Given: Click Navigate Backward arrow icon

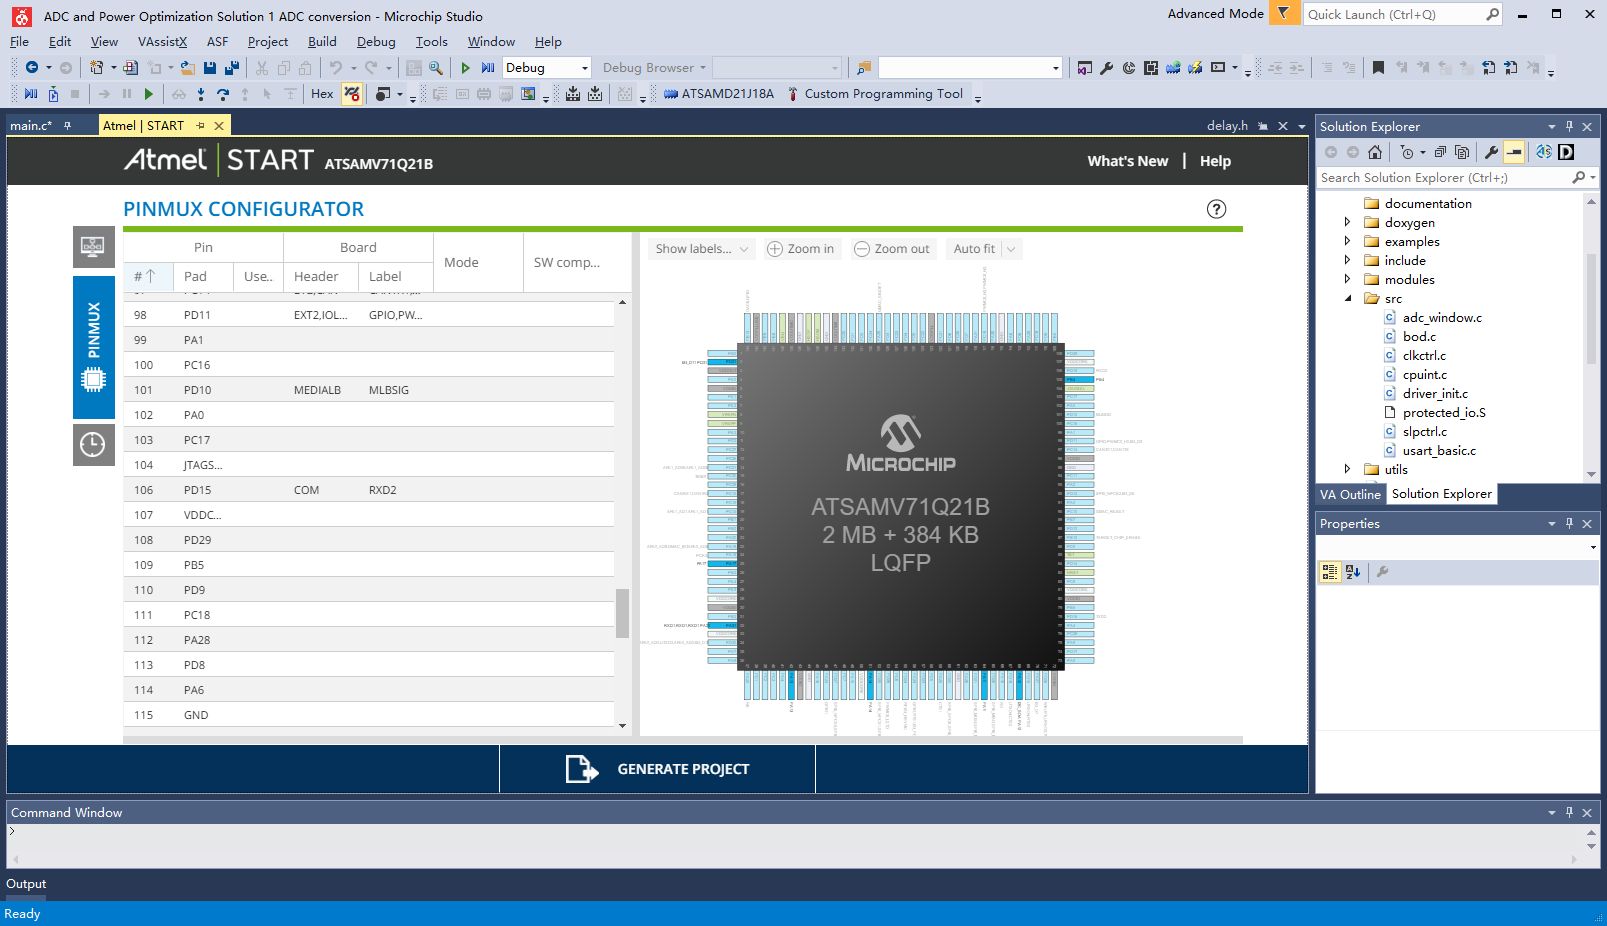Looking at the screenshot, I should [x=32, y=68].
